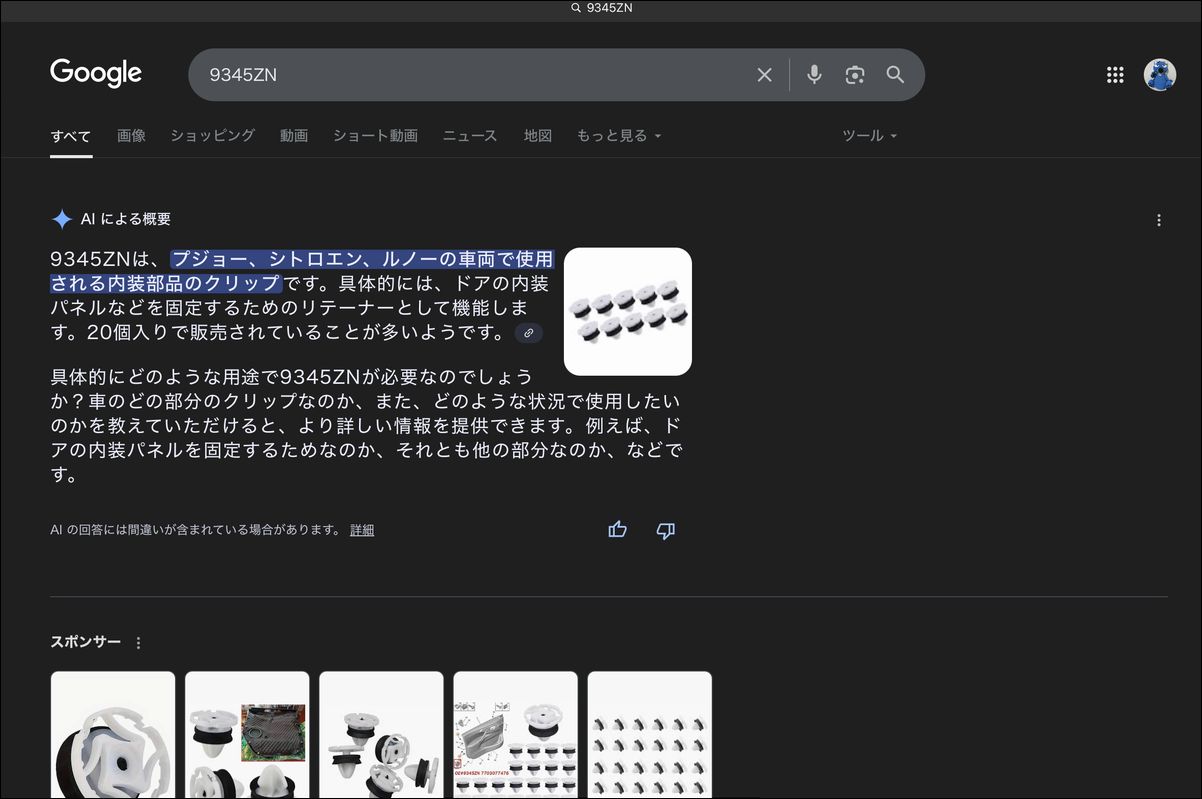Open AI overview clip product image
The height and width of the screenshot is (799, 1202).
(x=628, y=312)
